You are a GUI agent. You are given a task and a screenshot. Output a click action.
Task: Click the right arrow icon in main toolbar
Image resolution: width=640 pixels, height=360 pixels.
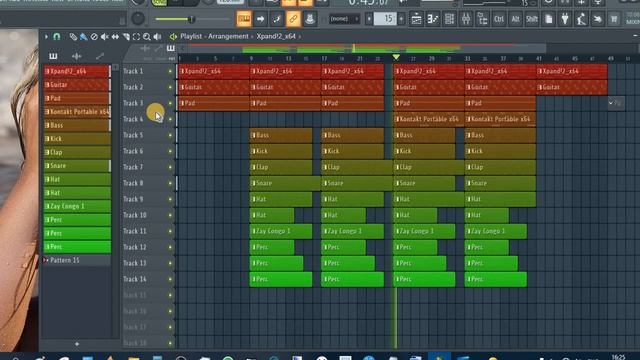coord(260,19)
